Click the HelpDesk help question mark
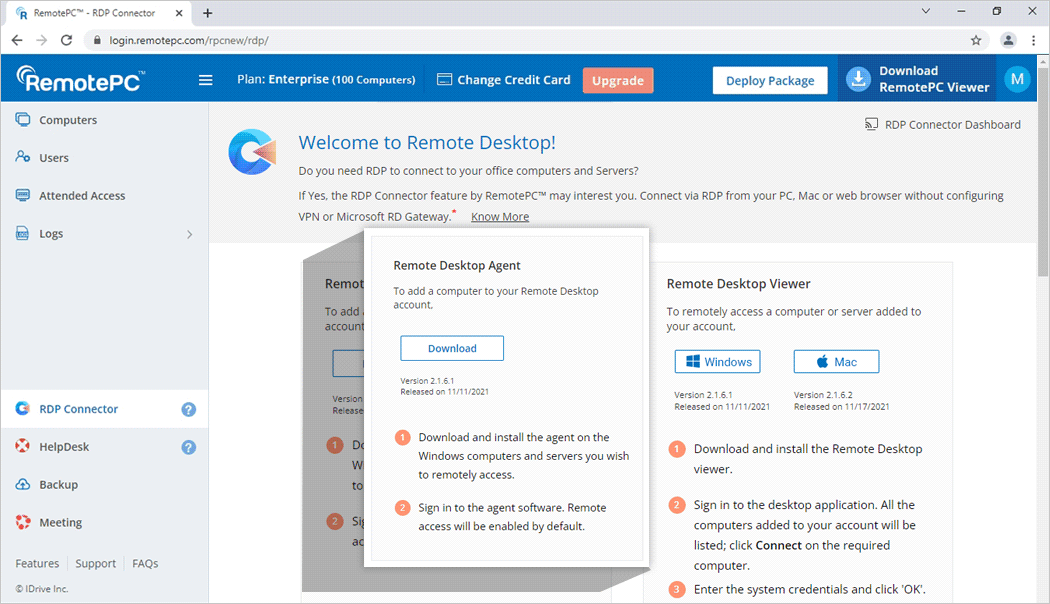Viewport: 1050px width, 604px height. [188, 447]
